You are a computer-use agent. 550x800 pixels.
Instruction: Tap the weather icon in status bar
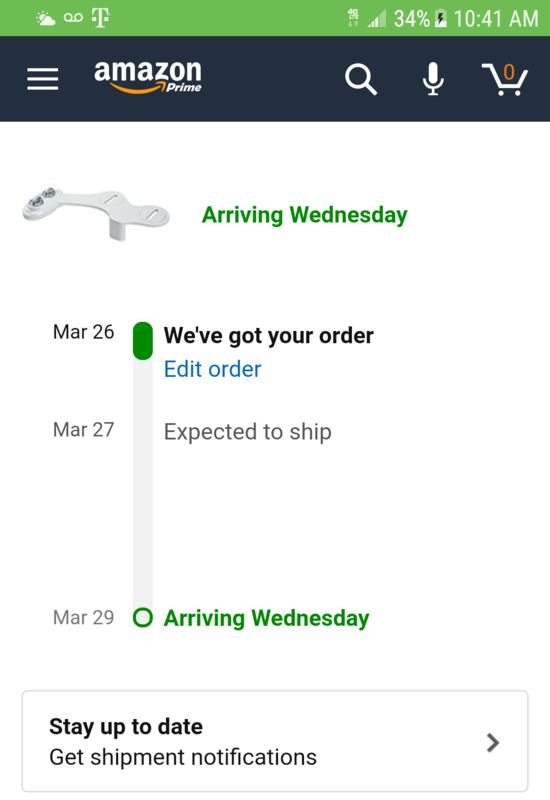tap(45, 19)
